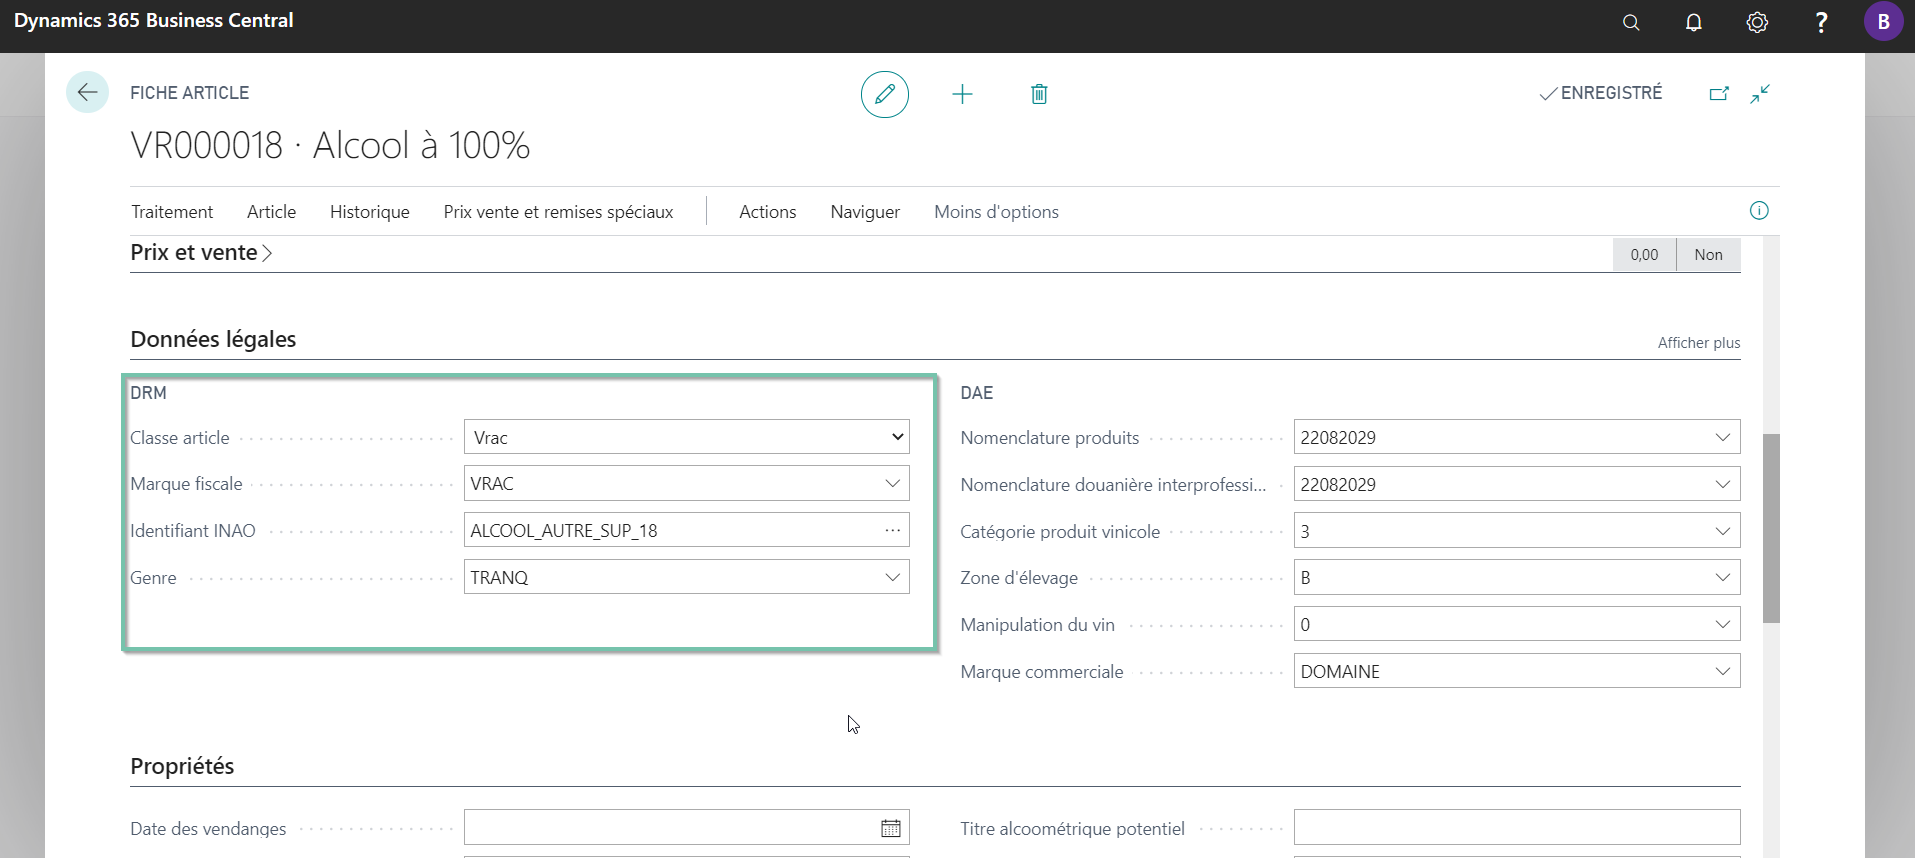
Task: Open the Traitement menu
Action: 172,212
